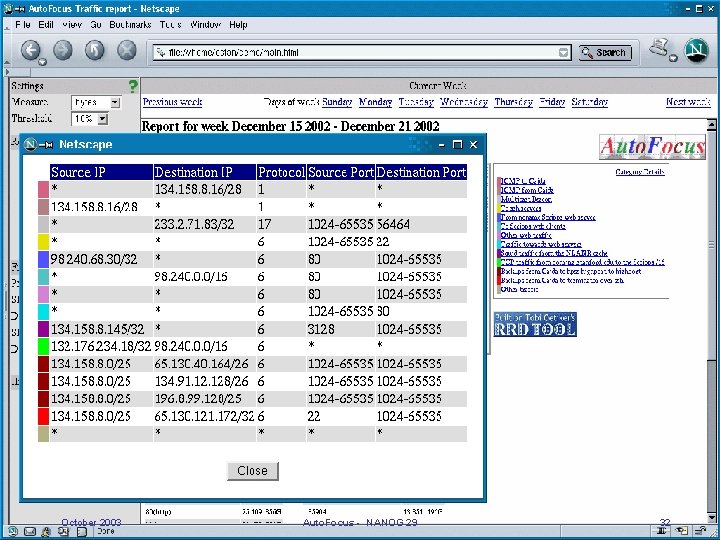Click the Destination Port column header
720x540 pixels.
click(422, 172)
